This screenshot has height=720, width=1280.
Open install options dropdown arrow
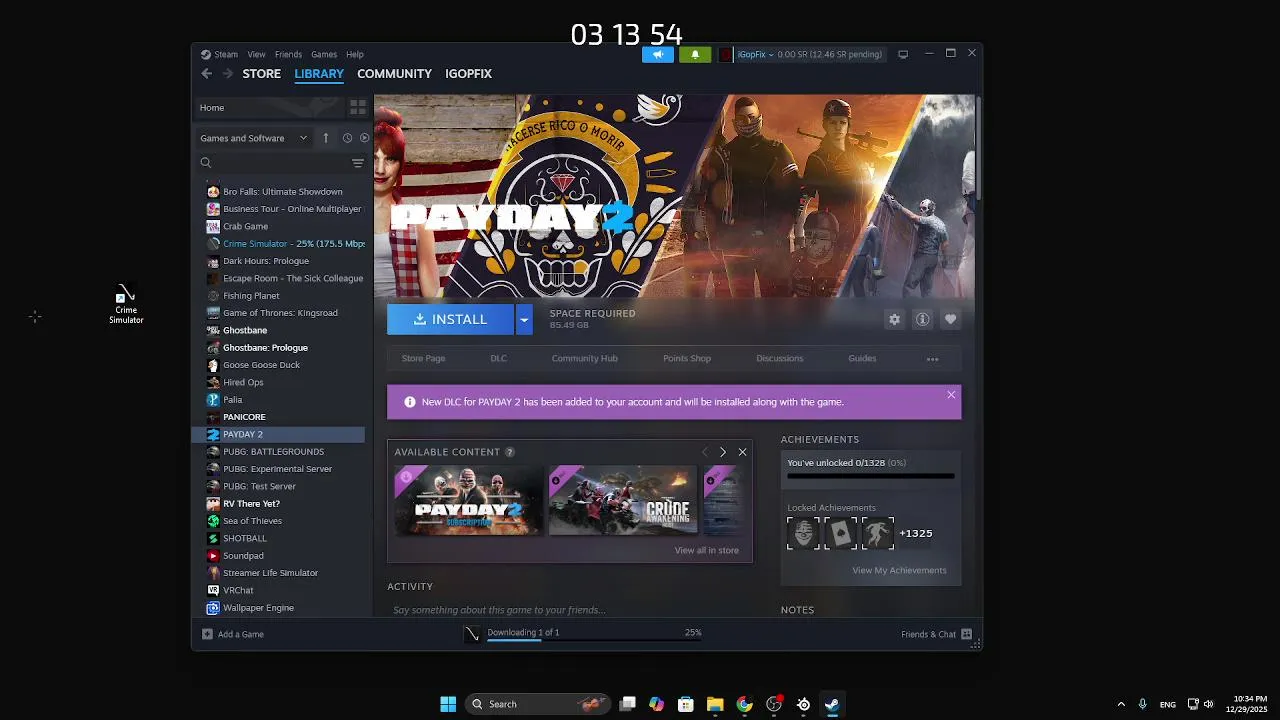(x=524, y=319)
